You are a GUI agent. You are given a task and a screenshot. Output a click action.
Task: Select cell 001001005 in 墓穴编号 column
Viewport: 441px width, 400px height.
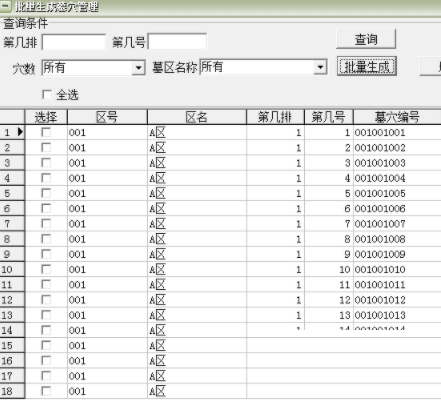click(397, 193)
